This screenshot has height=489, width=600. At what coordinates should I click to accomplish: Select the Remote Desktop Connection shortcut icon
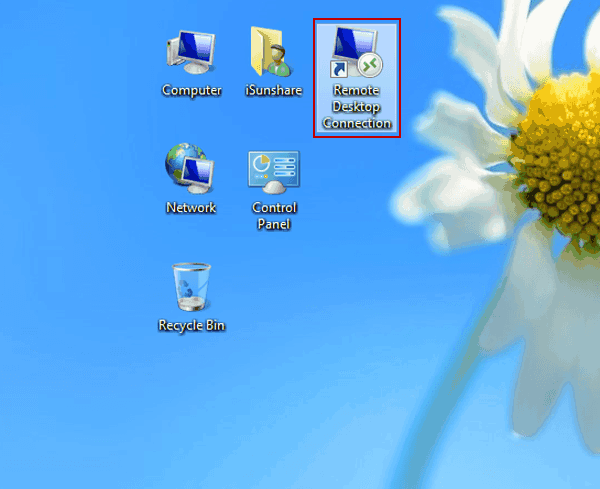(x=357, y=52)
